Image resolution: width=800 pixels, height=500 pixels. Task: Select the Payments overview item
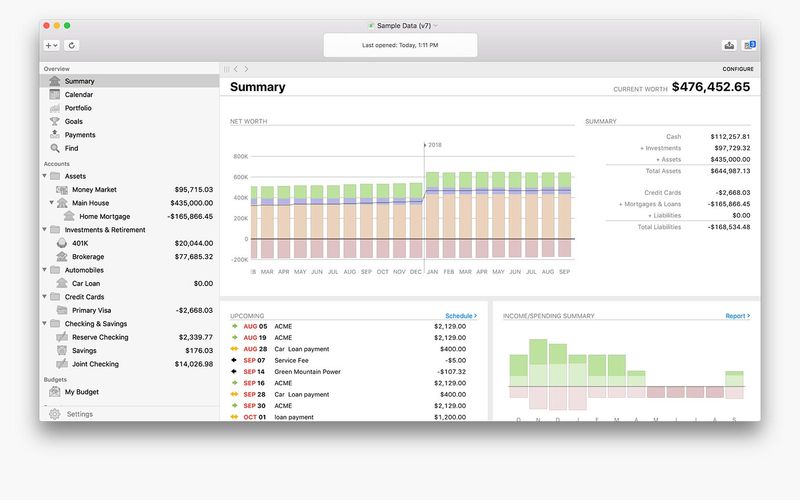pos(130,135)
